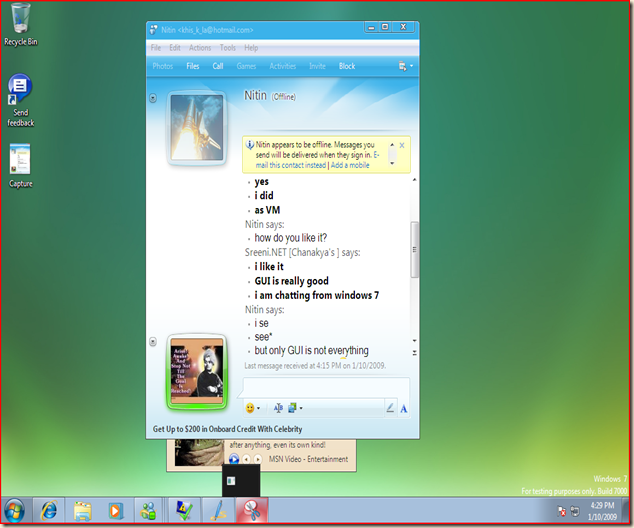Expand the arrow beside the background icon
This screenshot has height=528, width=634.
(x=301, y=408)
